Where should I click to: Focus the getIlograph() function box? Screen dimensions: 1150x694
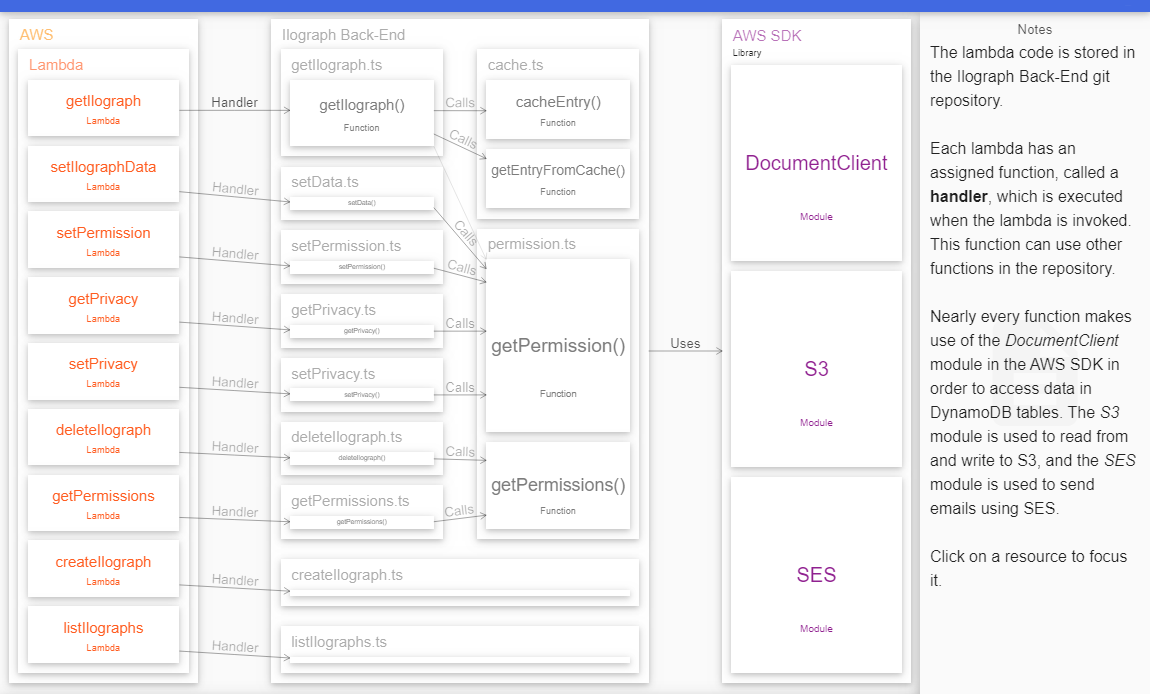click(361, 110)
